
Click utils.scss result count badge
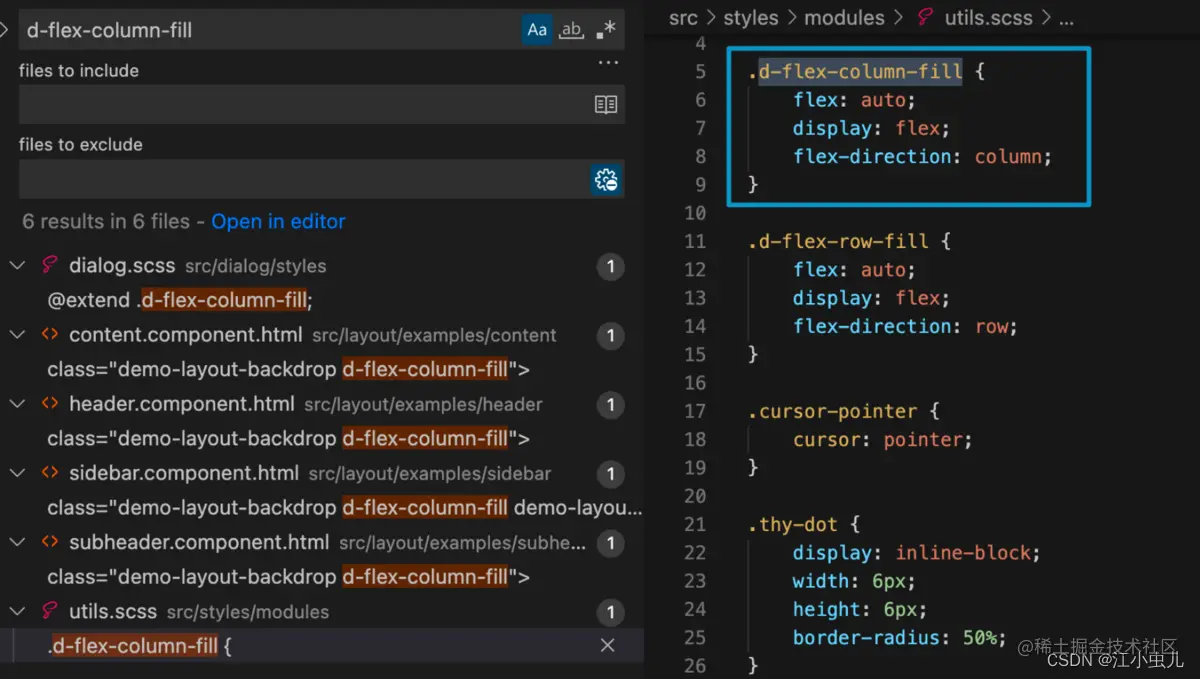[610, 612]
